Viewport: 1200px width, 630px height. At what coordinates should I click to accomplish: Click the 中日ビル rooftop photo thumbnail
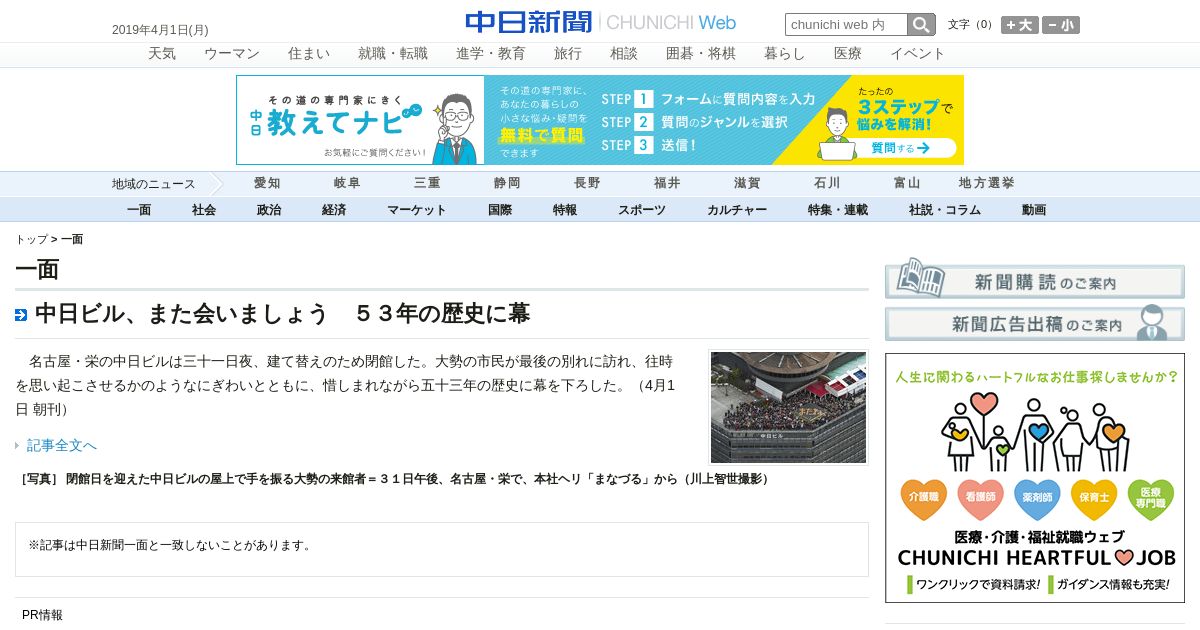(x=788, y=407)
